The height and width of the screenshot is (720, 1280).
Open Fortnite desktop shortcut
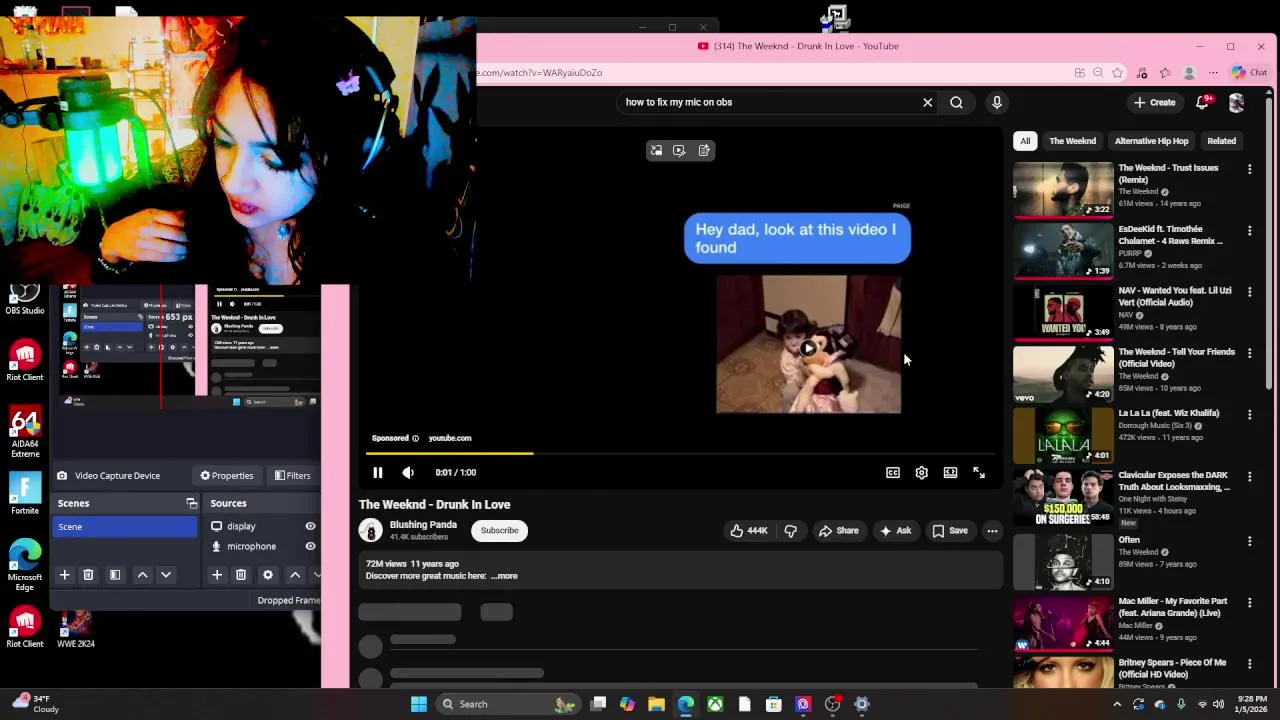25,494
